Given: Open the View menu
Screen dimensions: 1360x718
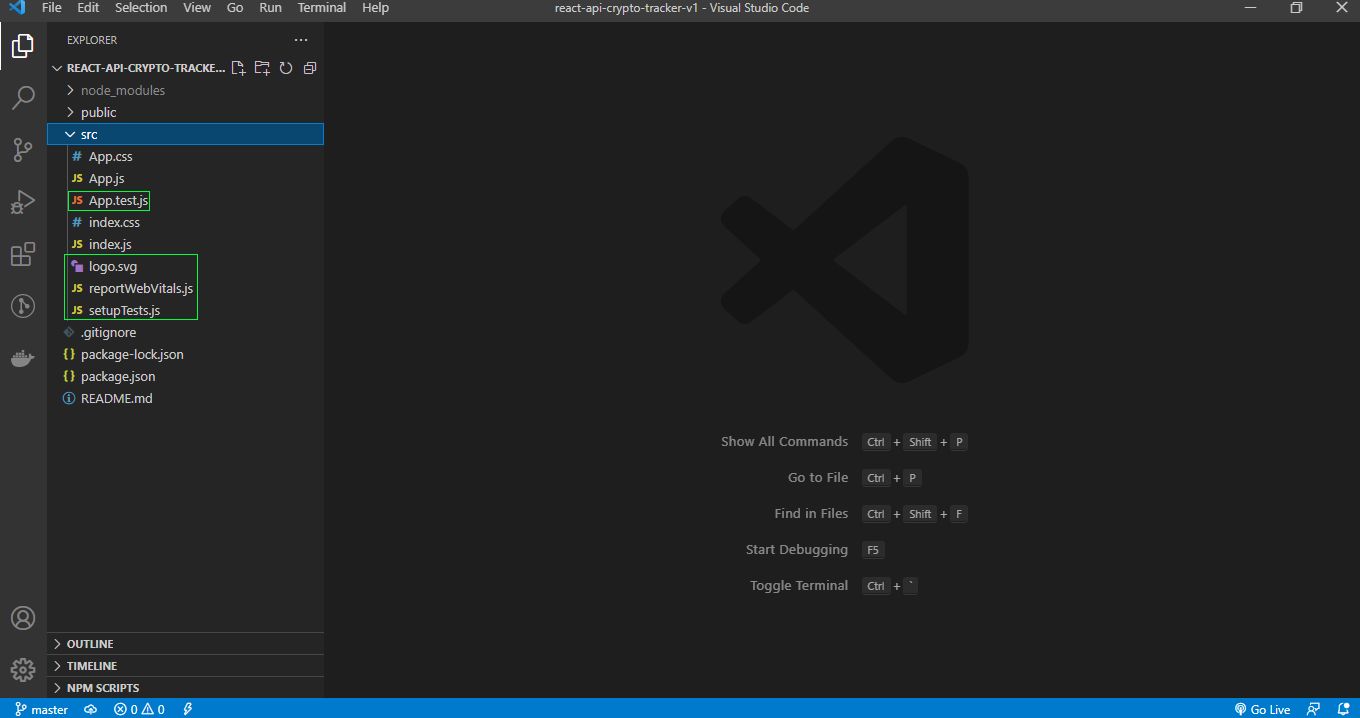Looking at the screenshot, I should click(197, 8).
